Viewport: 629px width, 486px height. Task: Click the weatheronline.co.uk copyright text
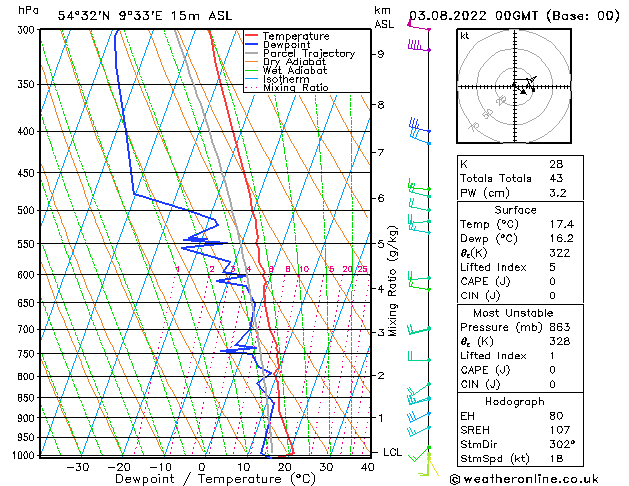tap(524, 479)
